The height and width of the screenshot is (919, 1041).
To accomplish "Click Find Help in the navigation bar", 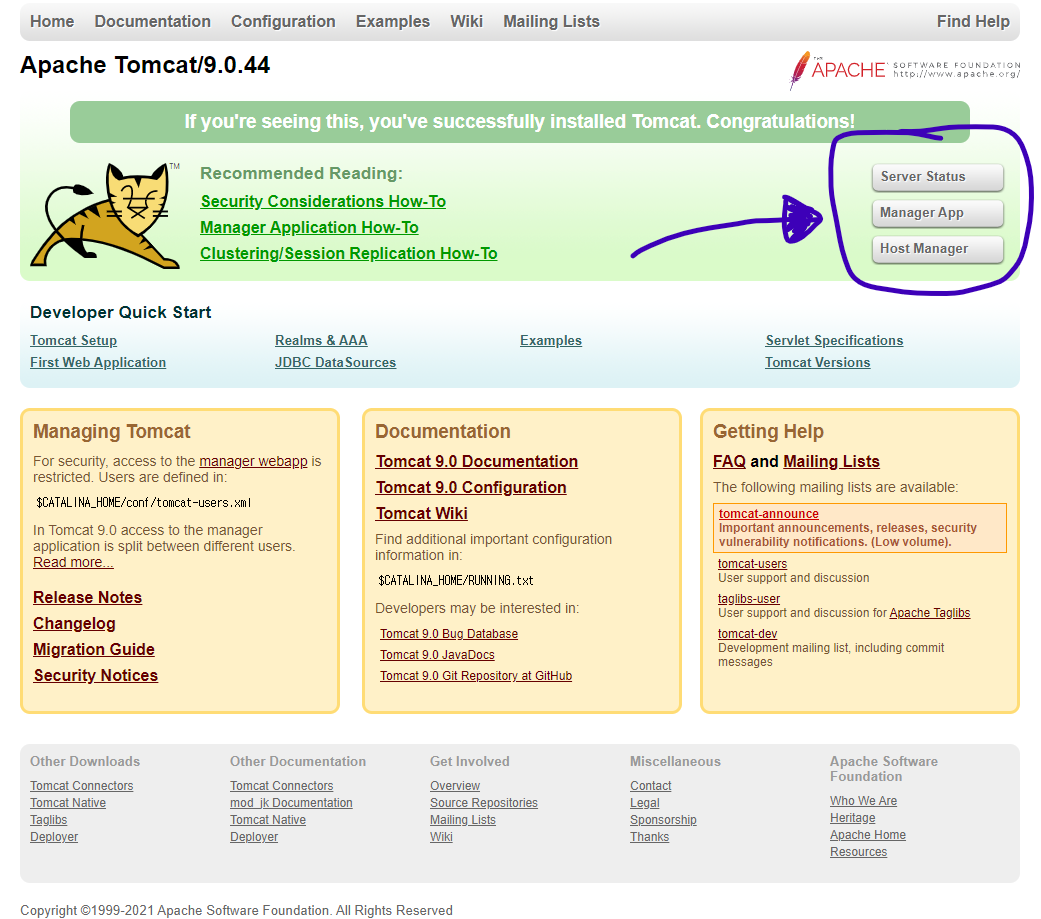I will (x=973, y=21).
